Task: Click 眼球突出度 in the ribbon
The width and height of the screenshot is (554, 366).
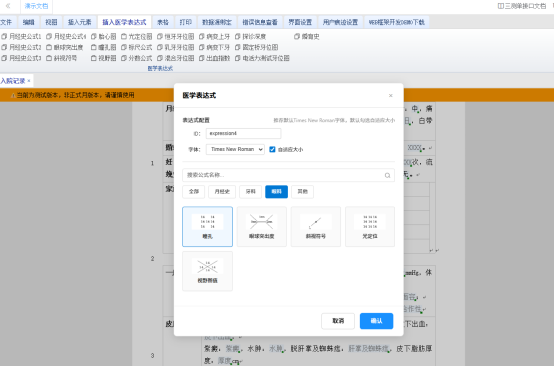Action: point(65,47)
